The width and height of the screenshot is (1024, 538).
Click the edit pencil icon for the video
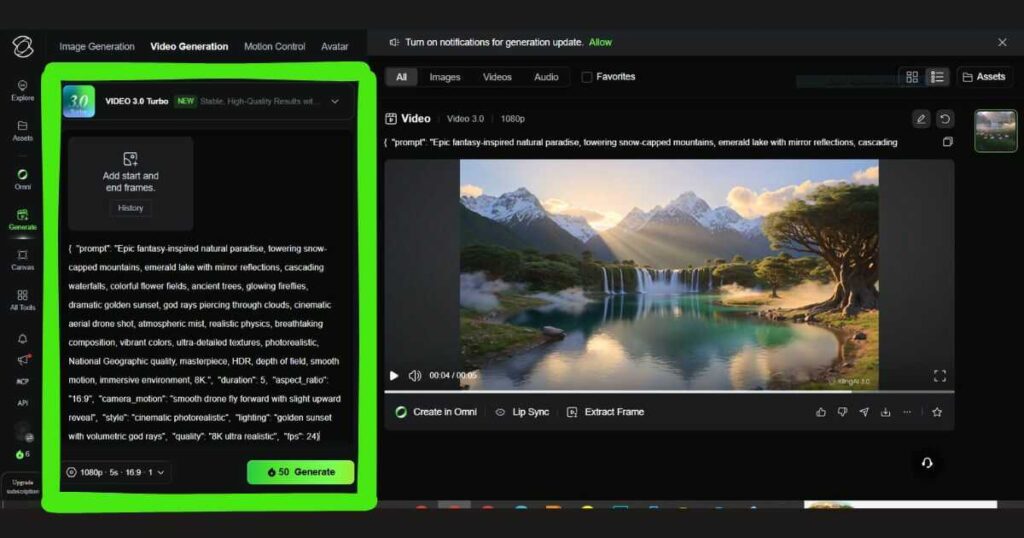pos(921,119)
